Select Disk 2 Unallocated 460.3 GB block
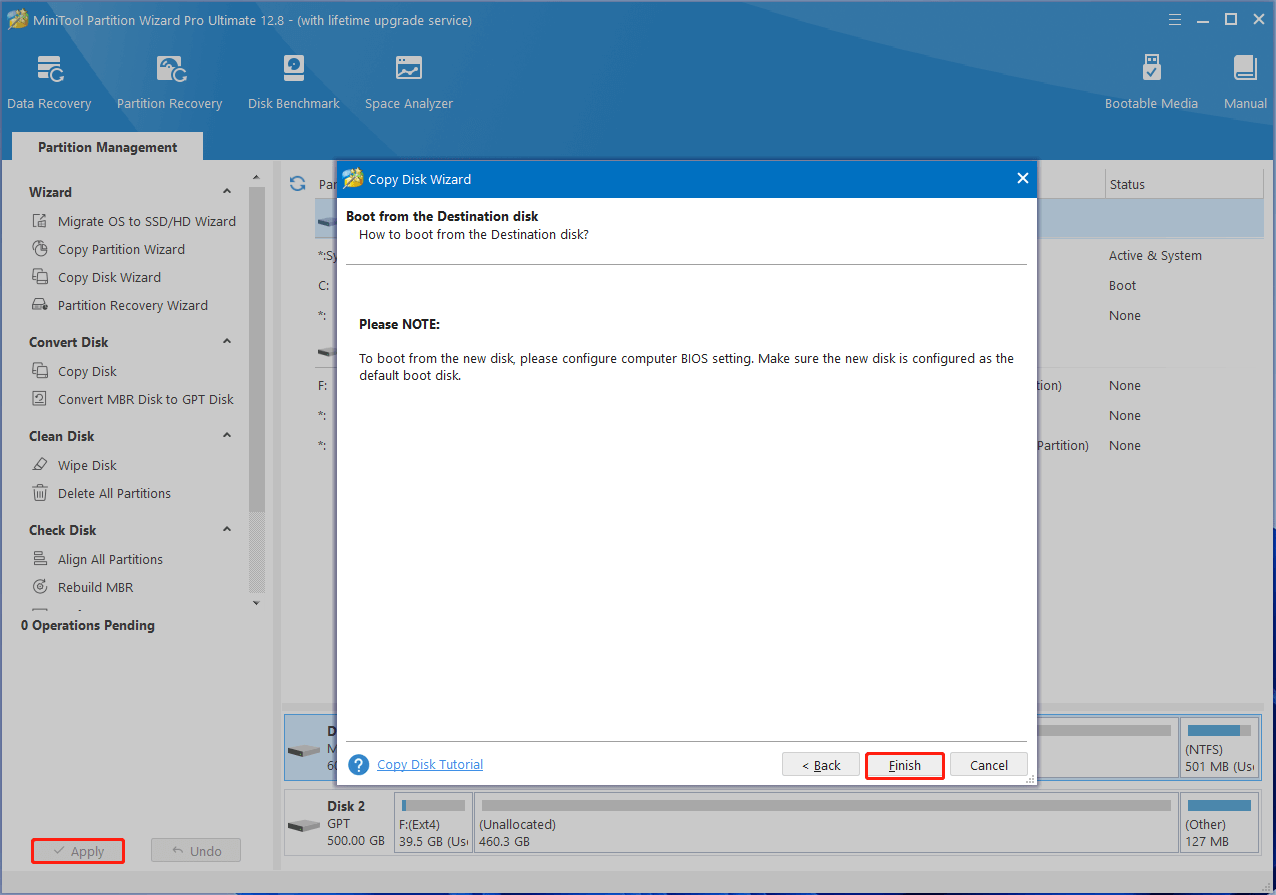The image size is (1276, 895). (x=825, y=822)
